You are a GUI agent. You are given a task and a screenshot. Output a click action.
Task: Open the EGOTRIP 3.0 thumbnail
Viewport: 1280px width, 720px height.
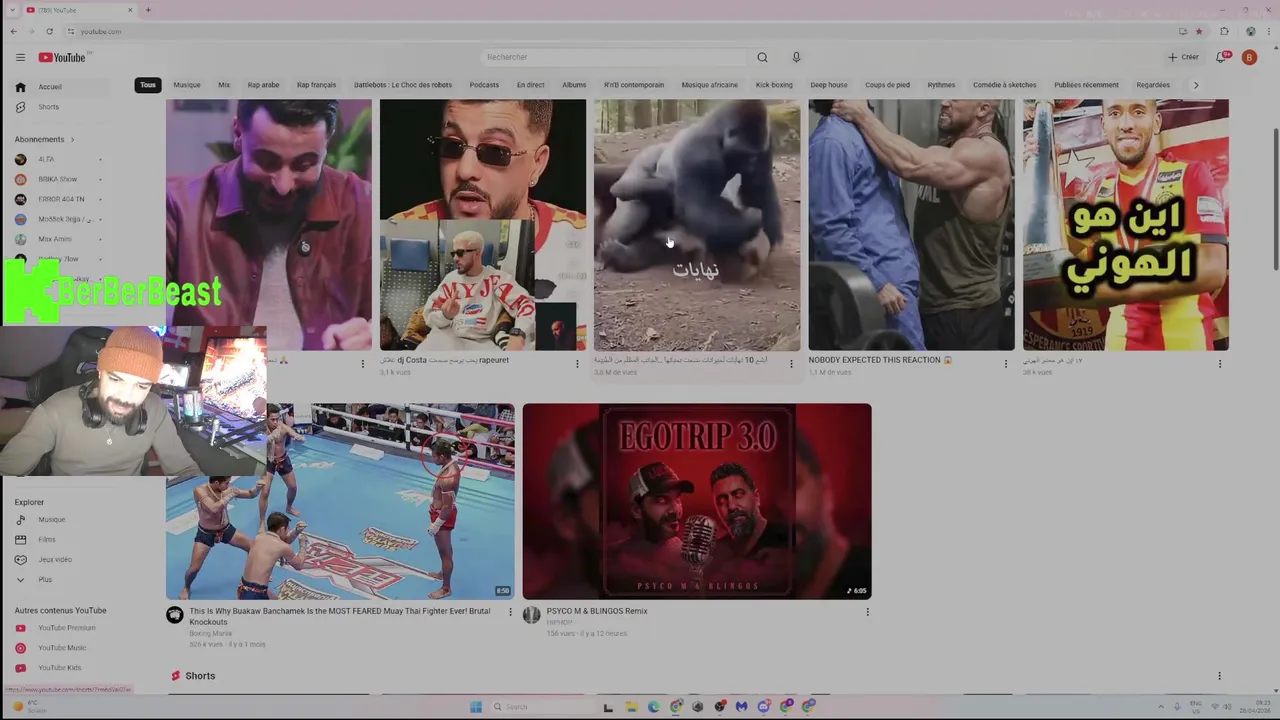[x=697, y=501]
